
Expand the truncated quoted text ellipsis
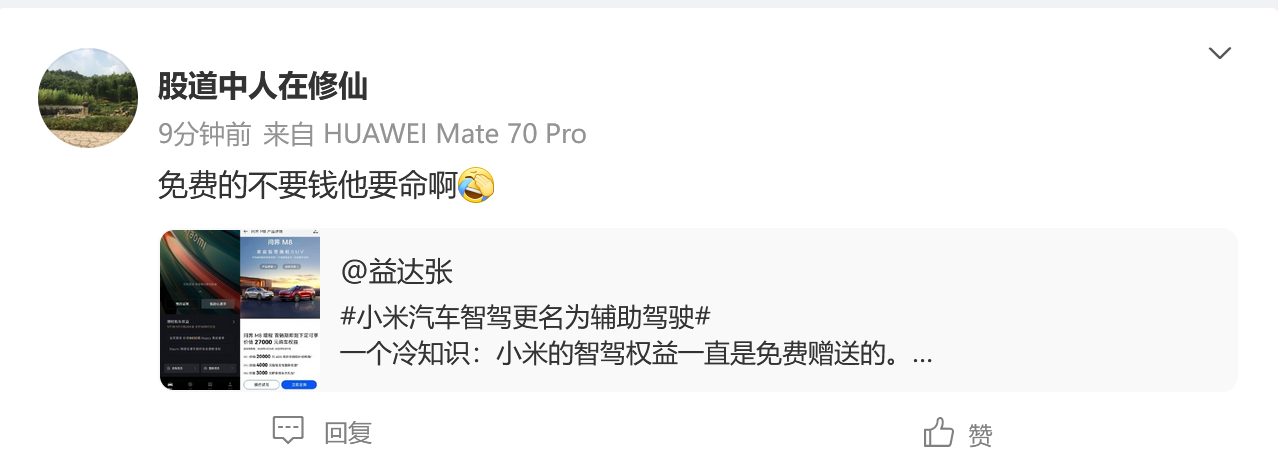click(923, 355)
